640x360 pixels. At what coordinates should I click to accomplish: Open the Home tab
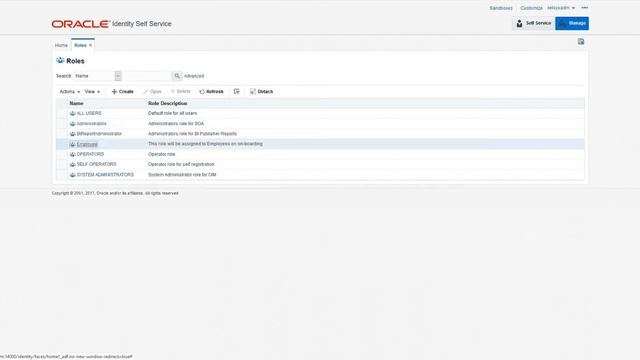61,45
